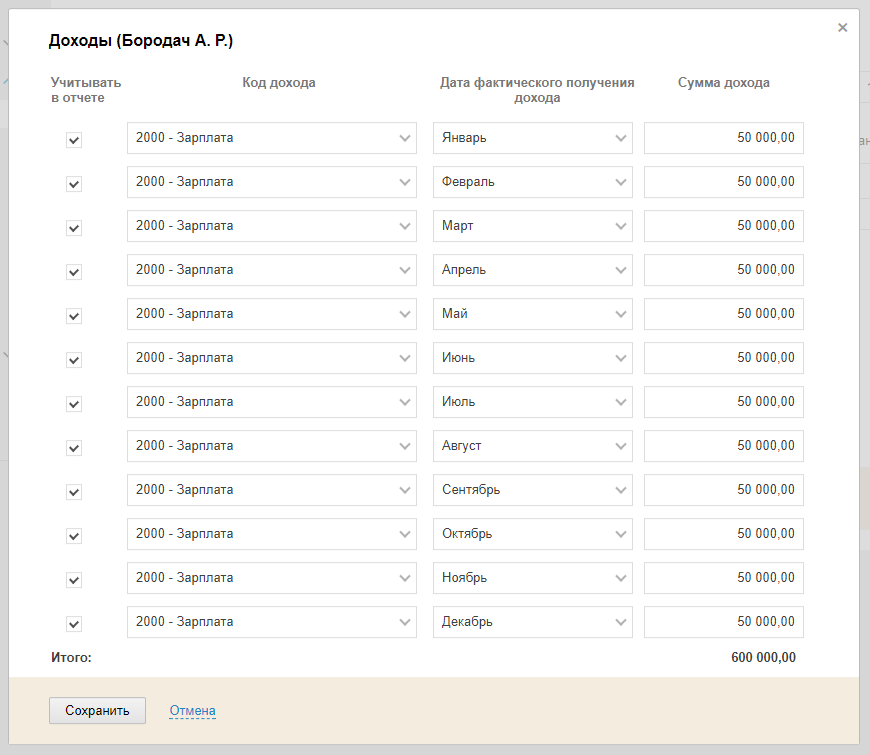Image resolution: width=870 pixels, height=755 pixels.
Task: Toggle the December row checkbox
Action: click(74, 624)
